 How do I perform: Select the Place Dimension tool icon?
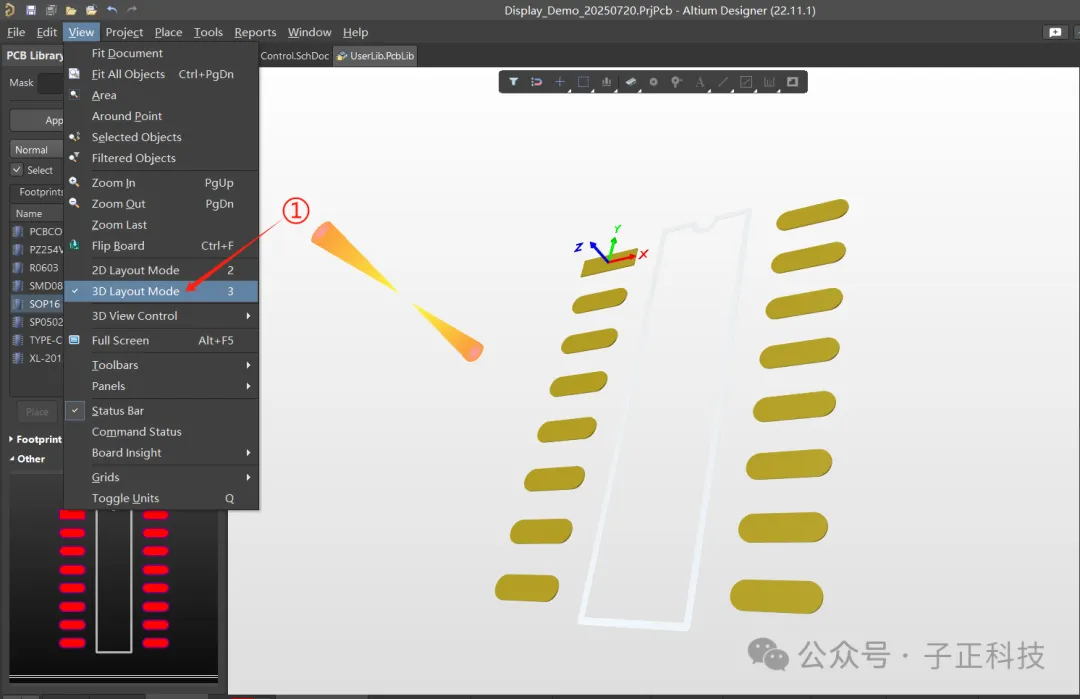click(769, 82)
